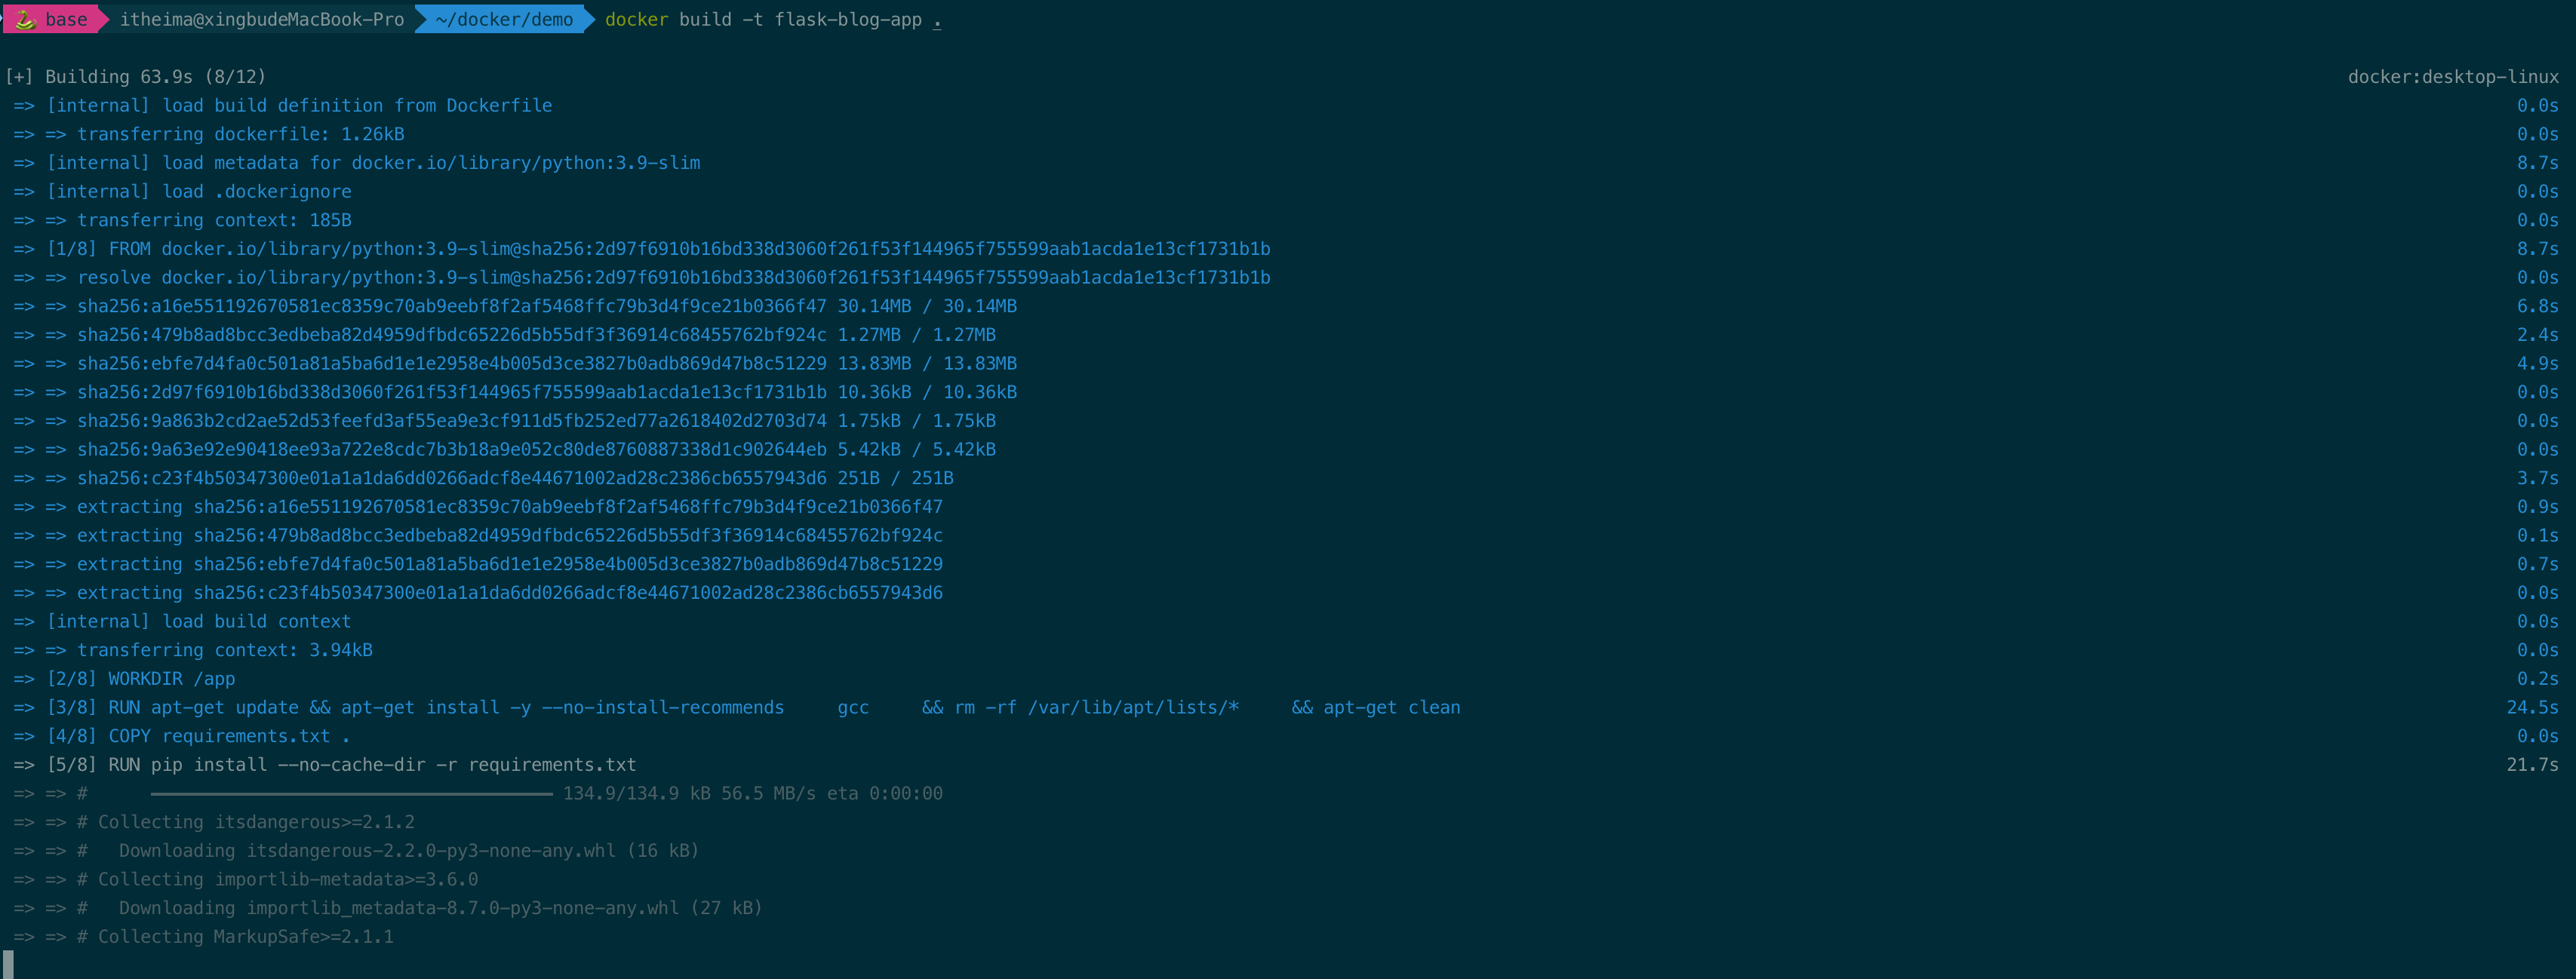Screen dimensions: 2576x979
Task: Click the itheima@xingbudeMacBook-Pro host segment
Action: coord(262,19)
